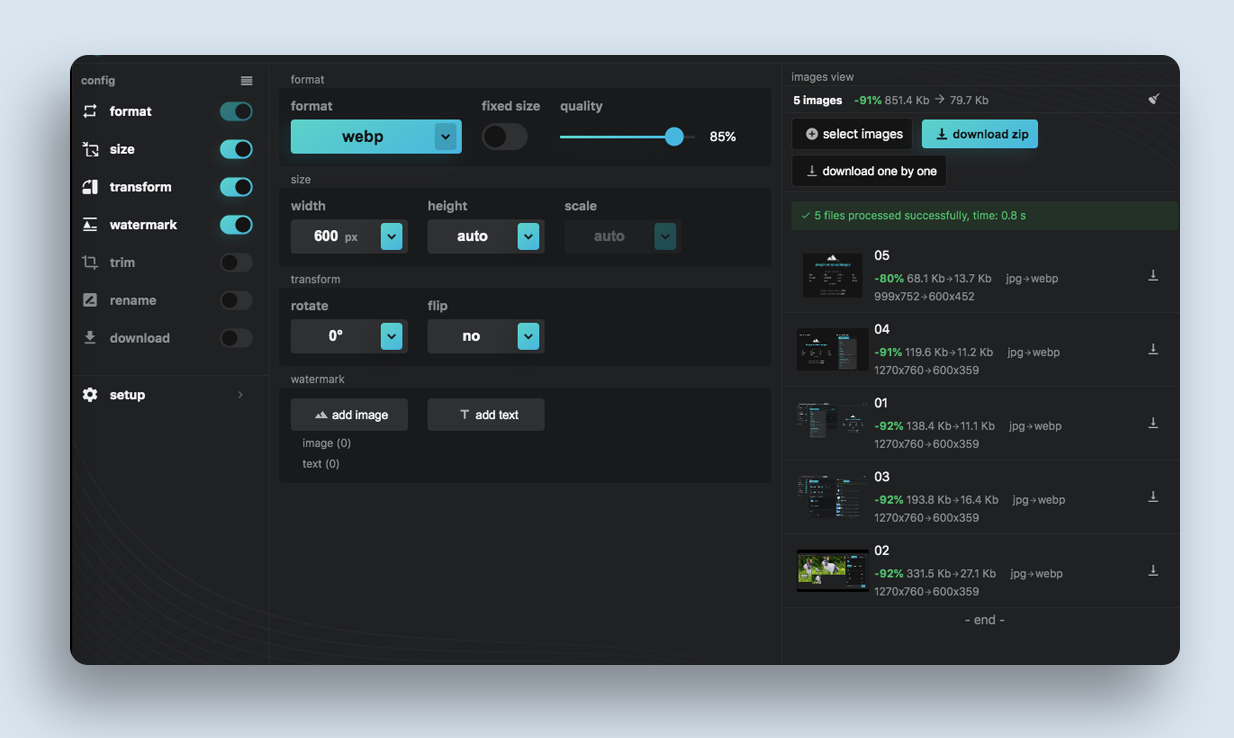Enable the rename switch
1234x738 pixels.
point(236,300)
